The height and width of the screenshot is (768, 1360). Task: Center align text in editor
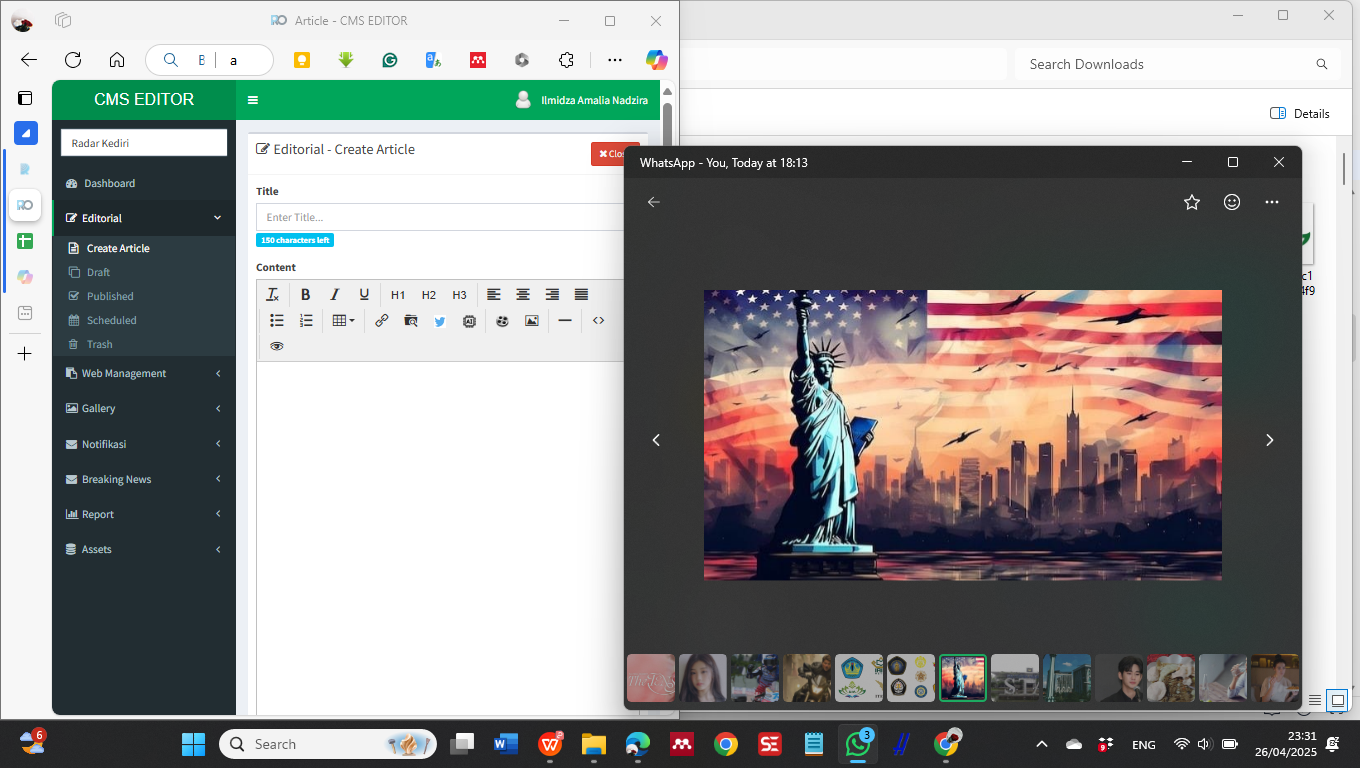tap(523, 295)
